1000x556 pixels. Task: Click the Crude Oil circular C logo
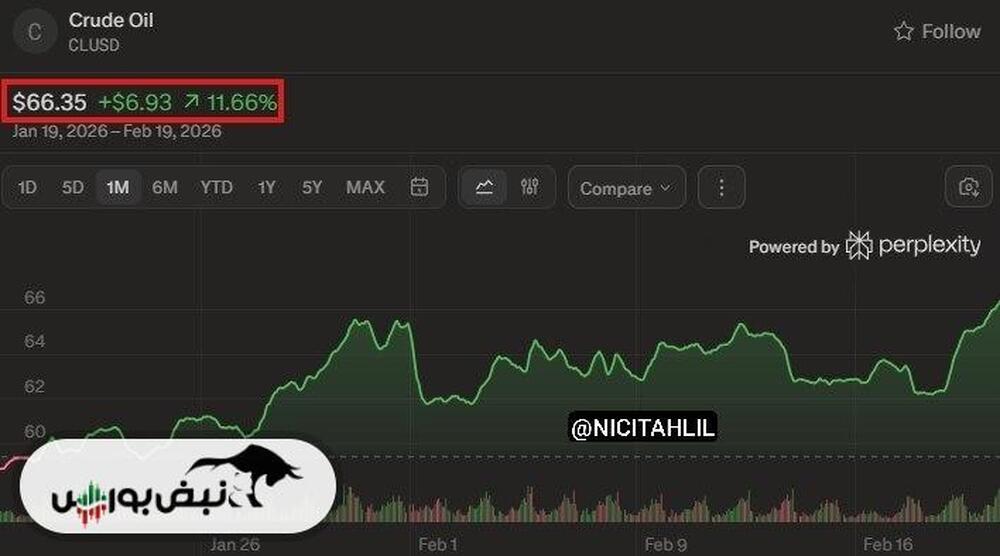click(x=35, y=32)
